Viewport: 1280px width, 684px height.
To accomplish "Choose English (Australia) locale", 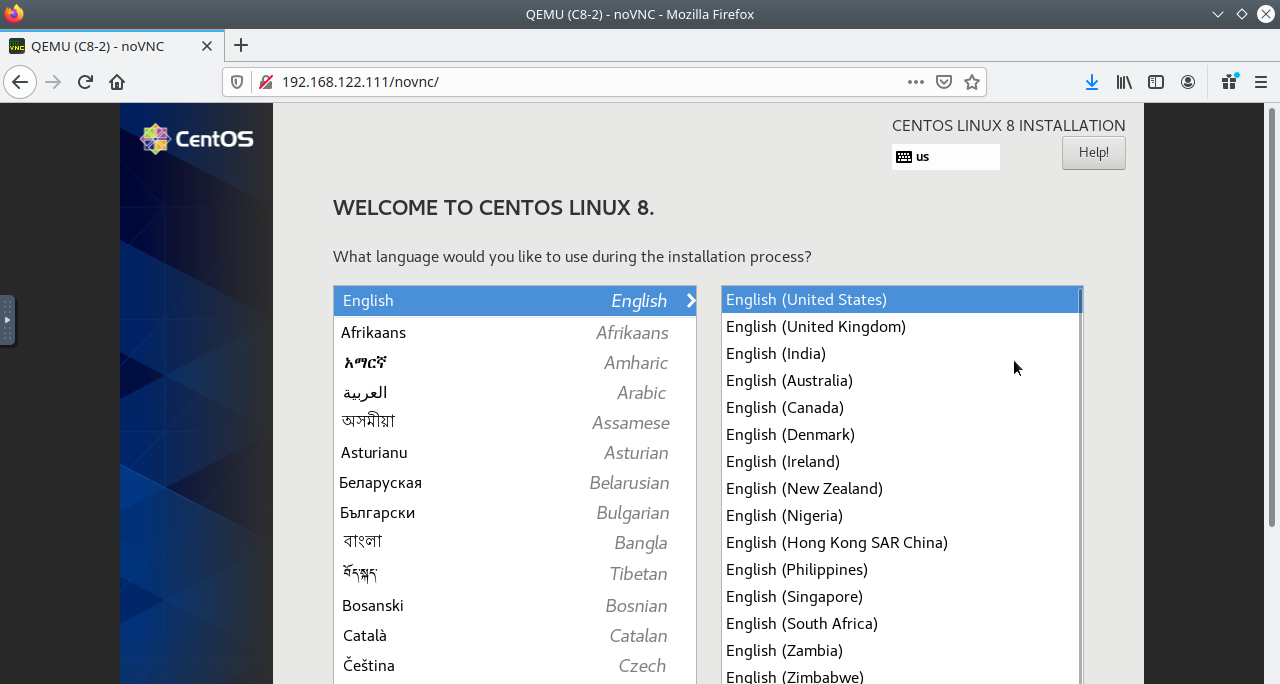I will pyautogui.click(x=900, y=381).
